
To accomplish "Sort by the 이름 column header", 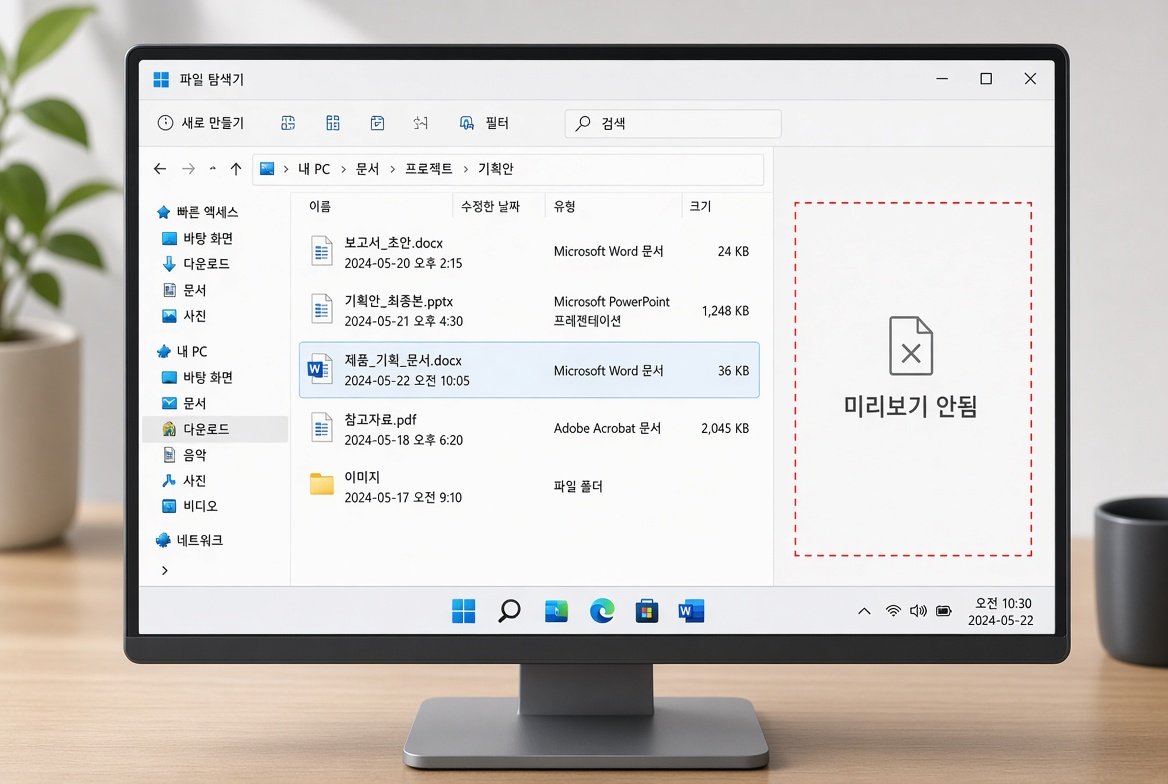I will (320, 206).
